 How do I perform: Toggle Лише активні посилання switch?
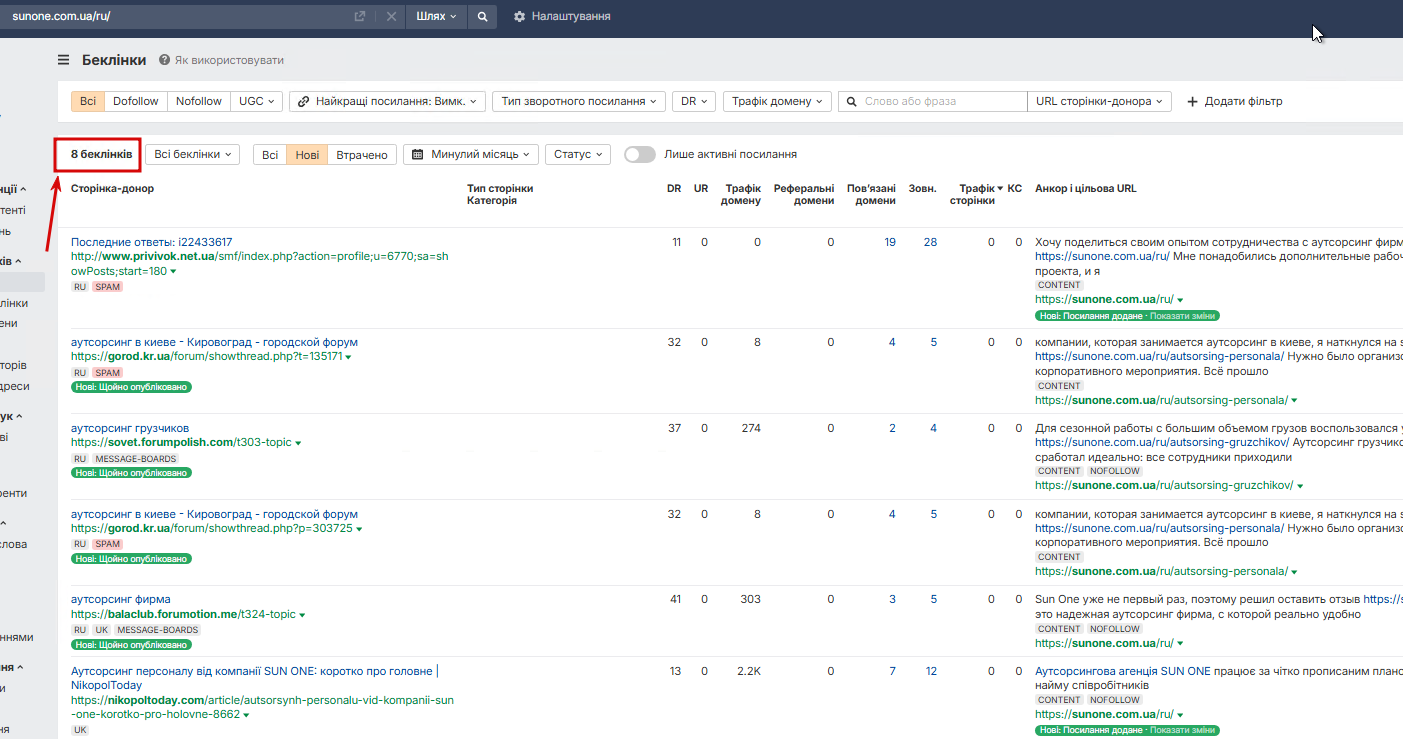[x=639, y=154]
